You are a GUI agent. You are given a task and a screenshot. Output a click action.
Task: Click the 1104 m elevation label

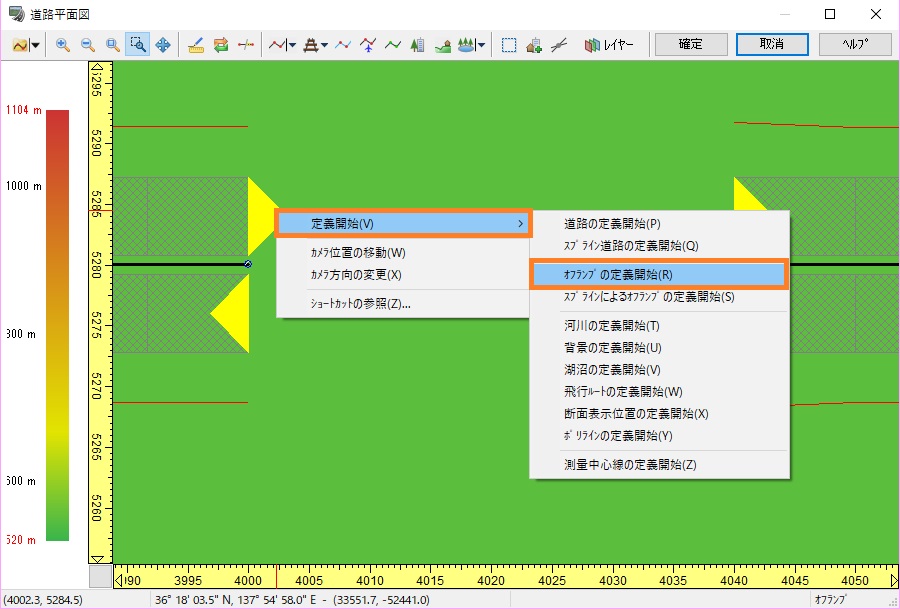click(x=24, y=110)
